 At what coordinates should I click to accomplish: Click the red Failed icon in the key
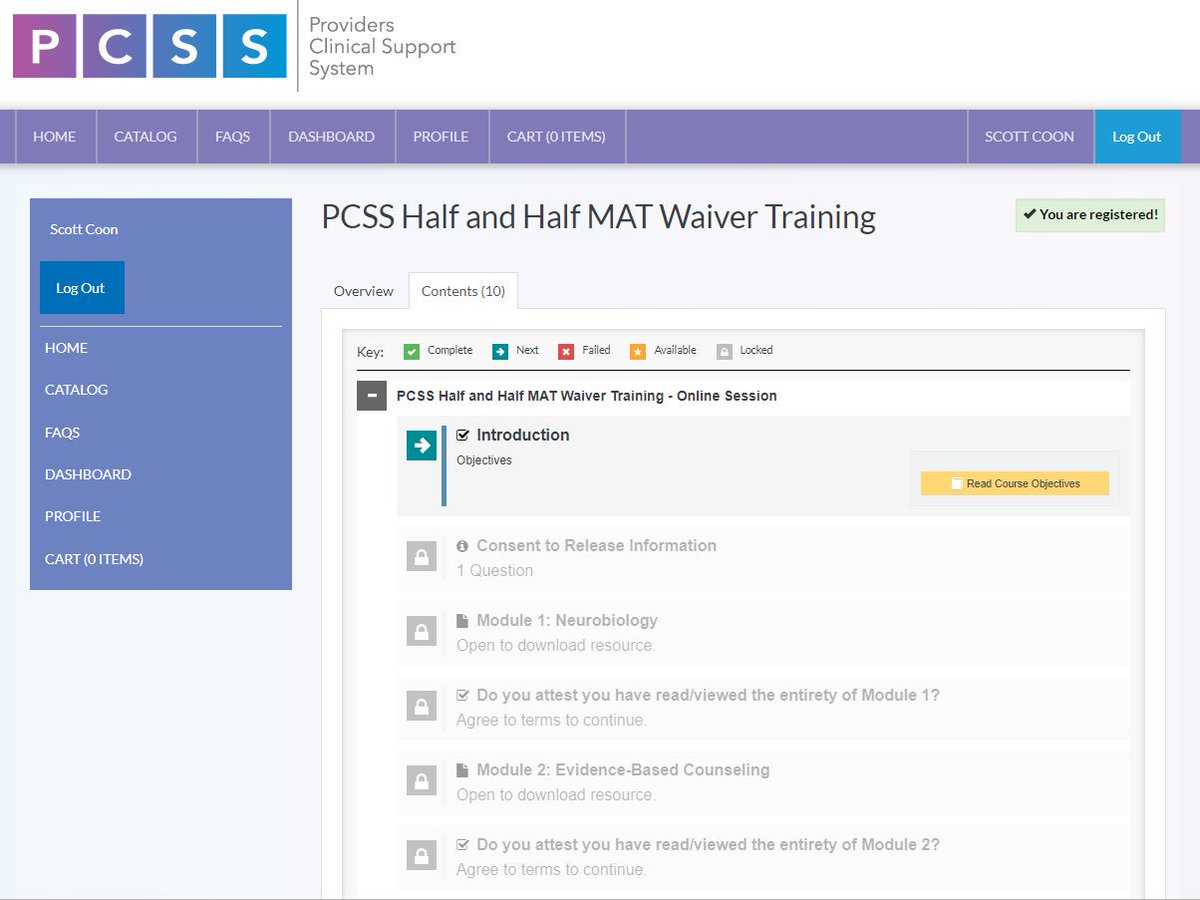point(566,351)
